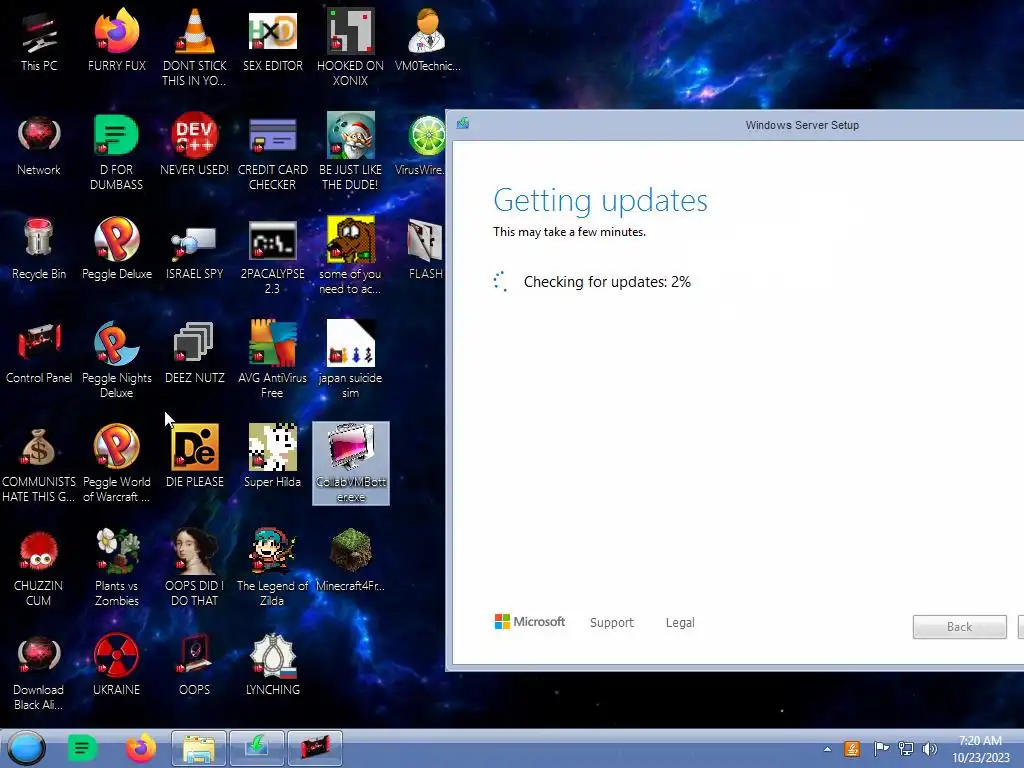1024x768 pixels.
Task: Select the Minecraft4Fr... desktop icon
Action: (x=351, y=560)
